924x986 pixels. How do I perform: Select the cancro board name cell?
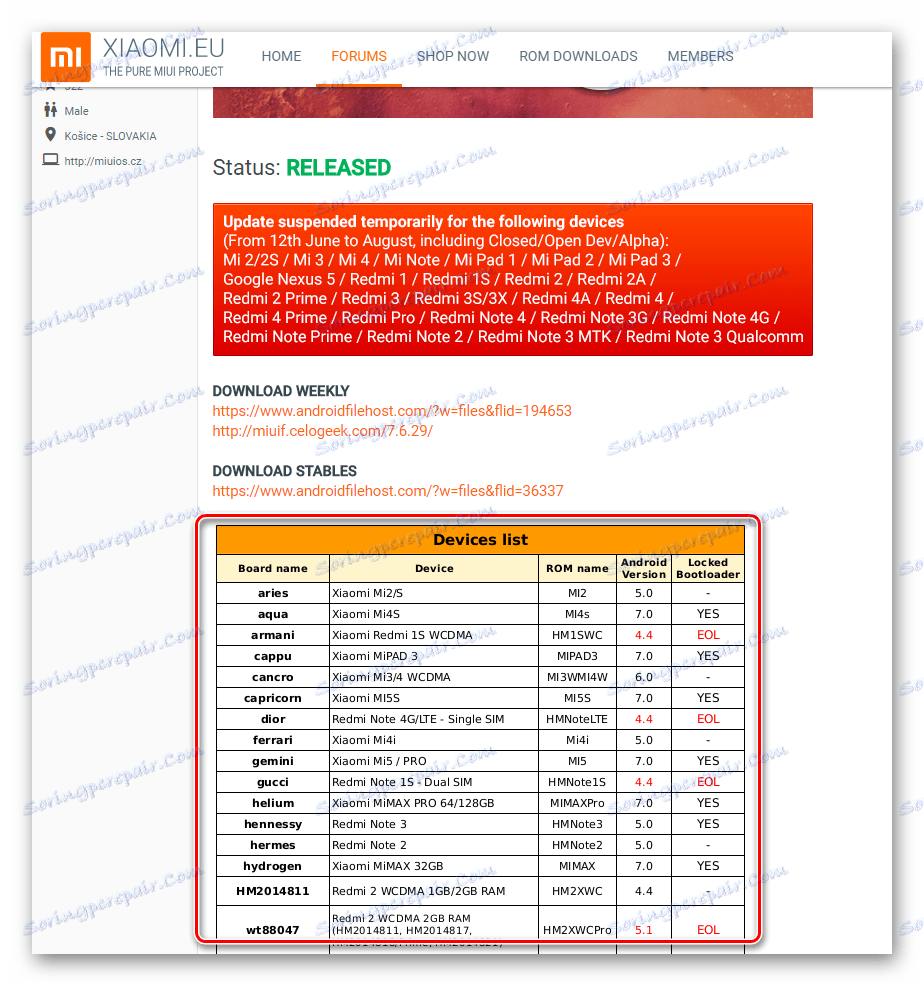[272, 677]
